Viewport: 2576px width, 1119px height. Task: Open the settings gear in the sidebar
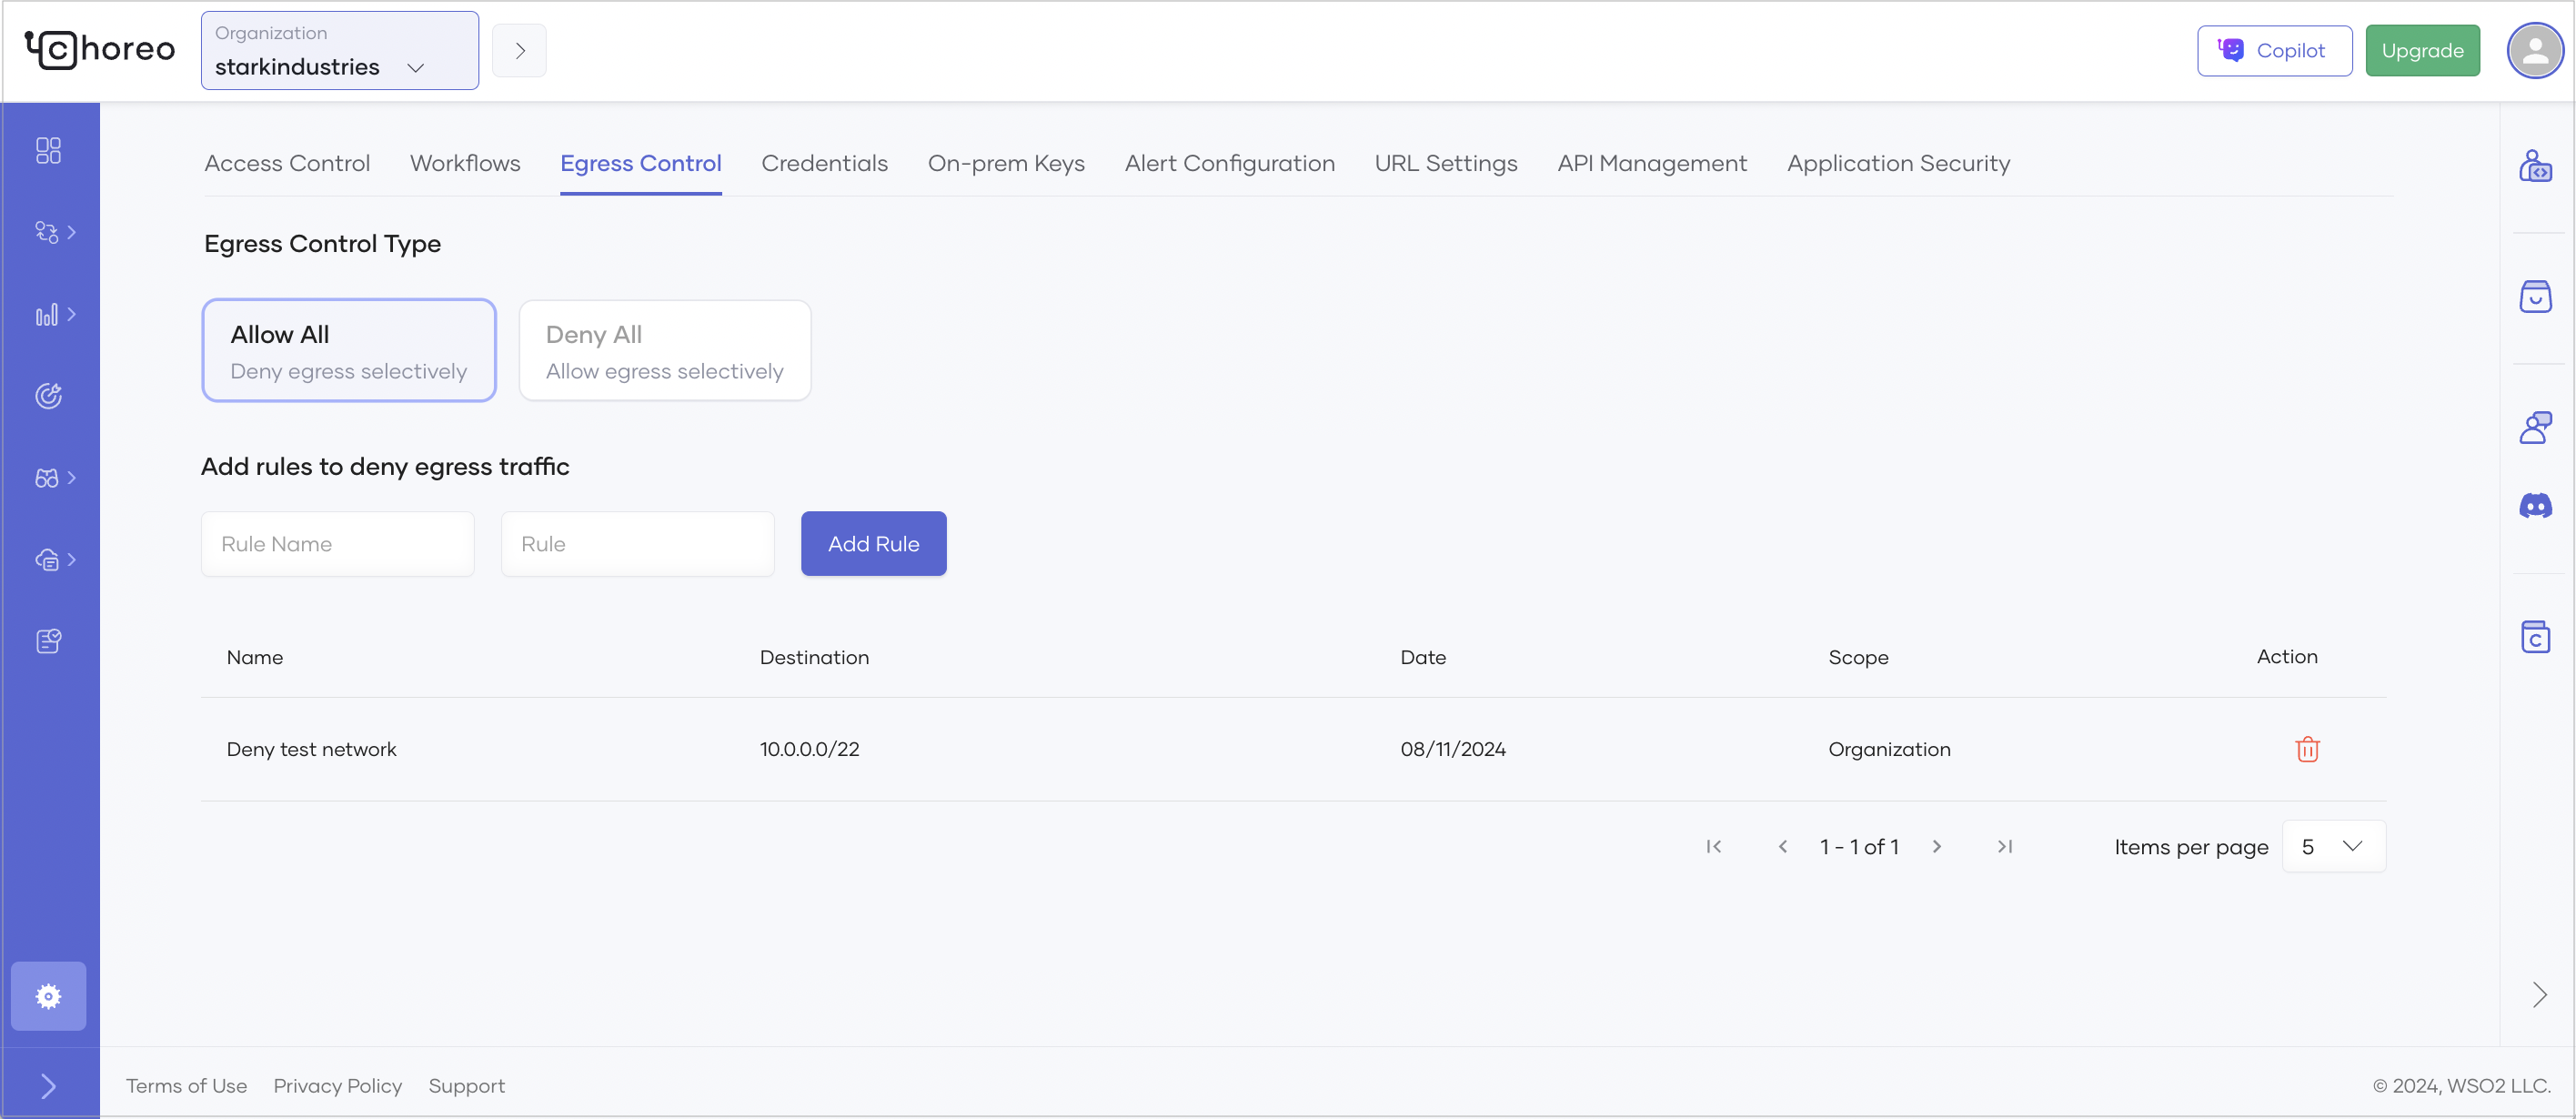pos(48,996)
